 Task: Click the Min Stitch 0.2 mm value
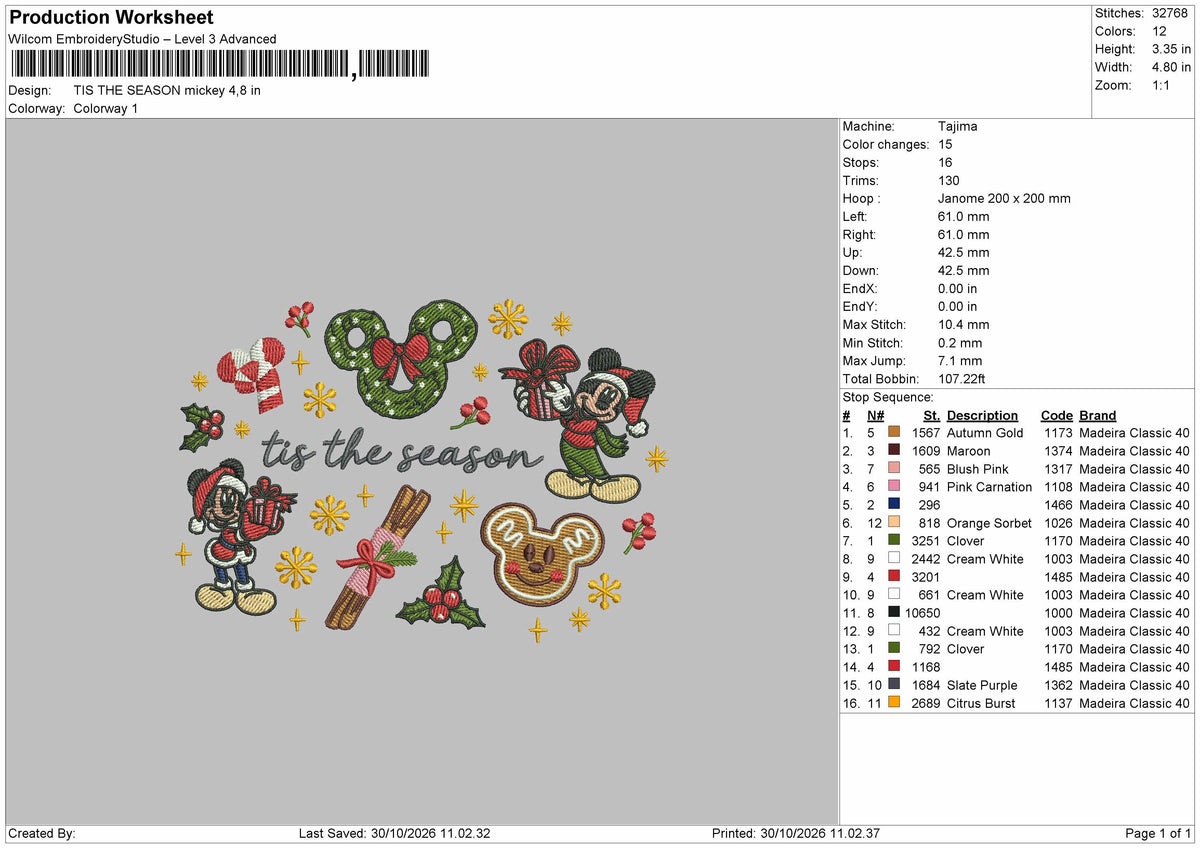coord(960,342)
